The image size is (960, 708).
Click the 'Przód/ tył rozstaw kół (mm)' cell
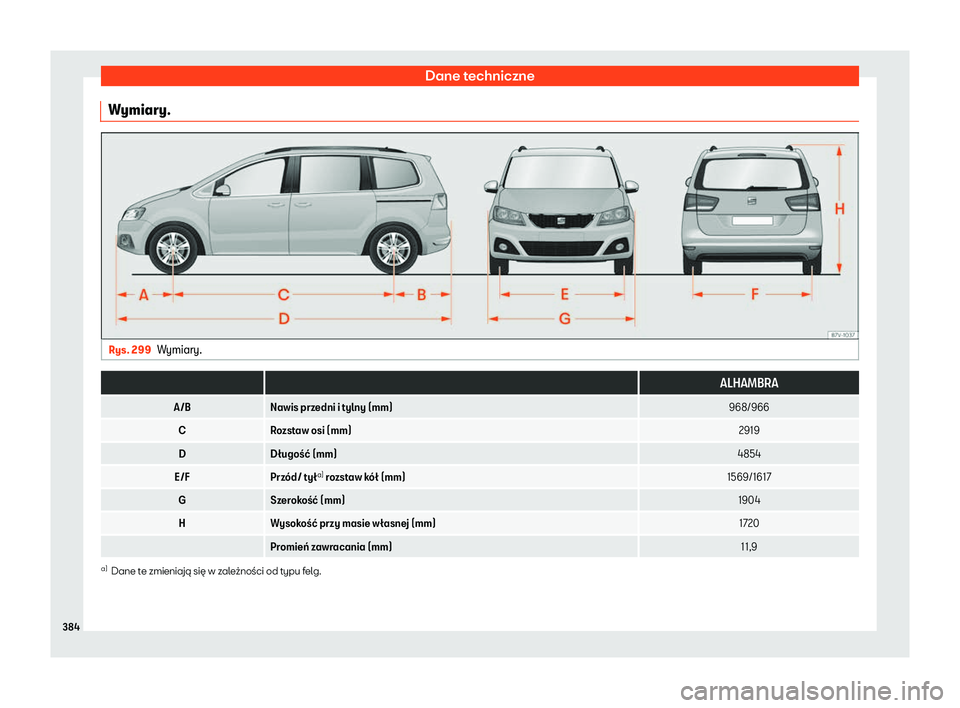click(451, 477)
